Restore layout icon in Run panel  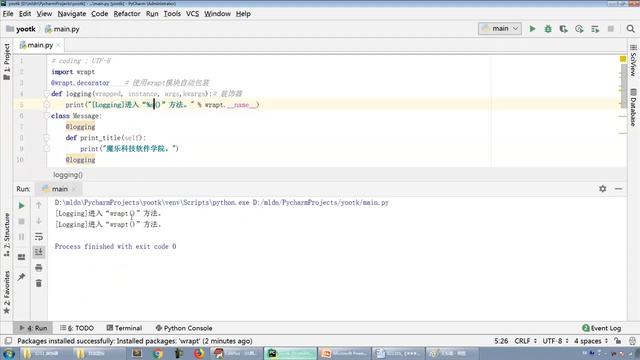pos(22,257)
